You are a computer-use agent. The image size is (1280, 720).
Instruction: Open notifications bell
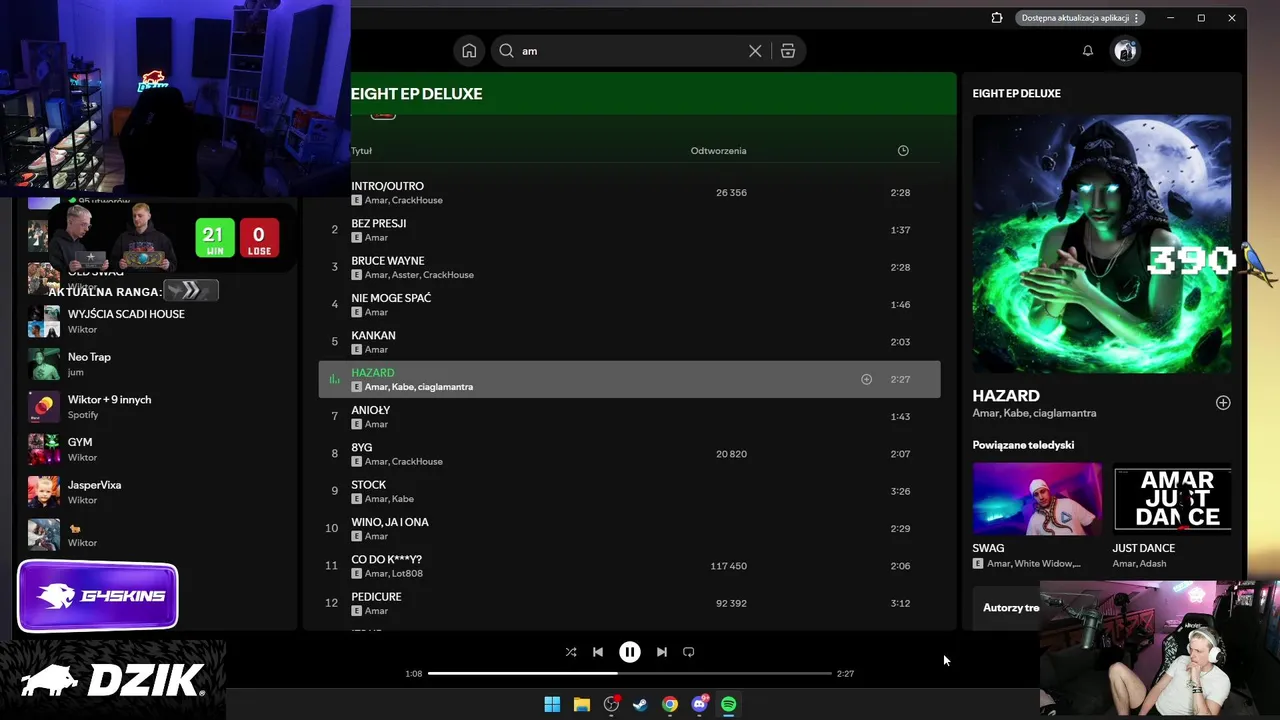[1088, 51]
